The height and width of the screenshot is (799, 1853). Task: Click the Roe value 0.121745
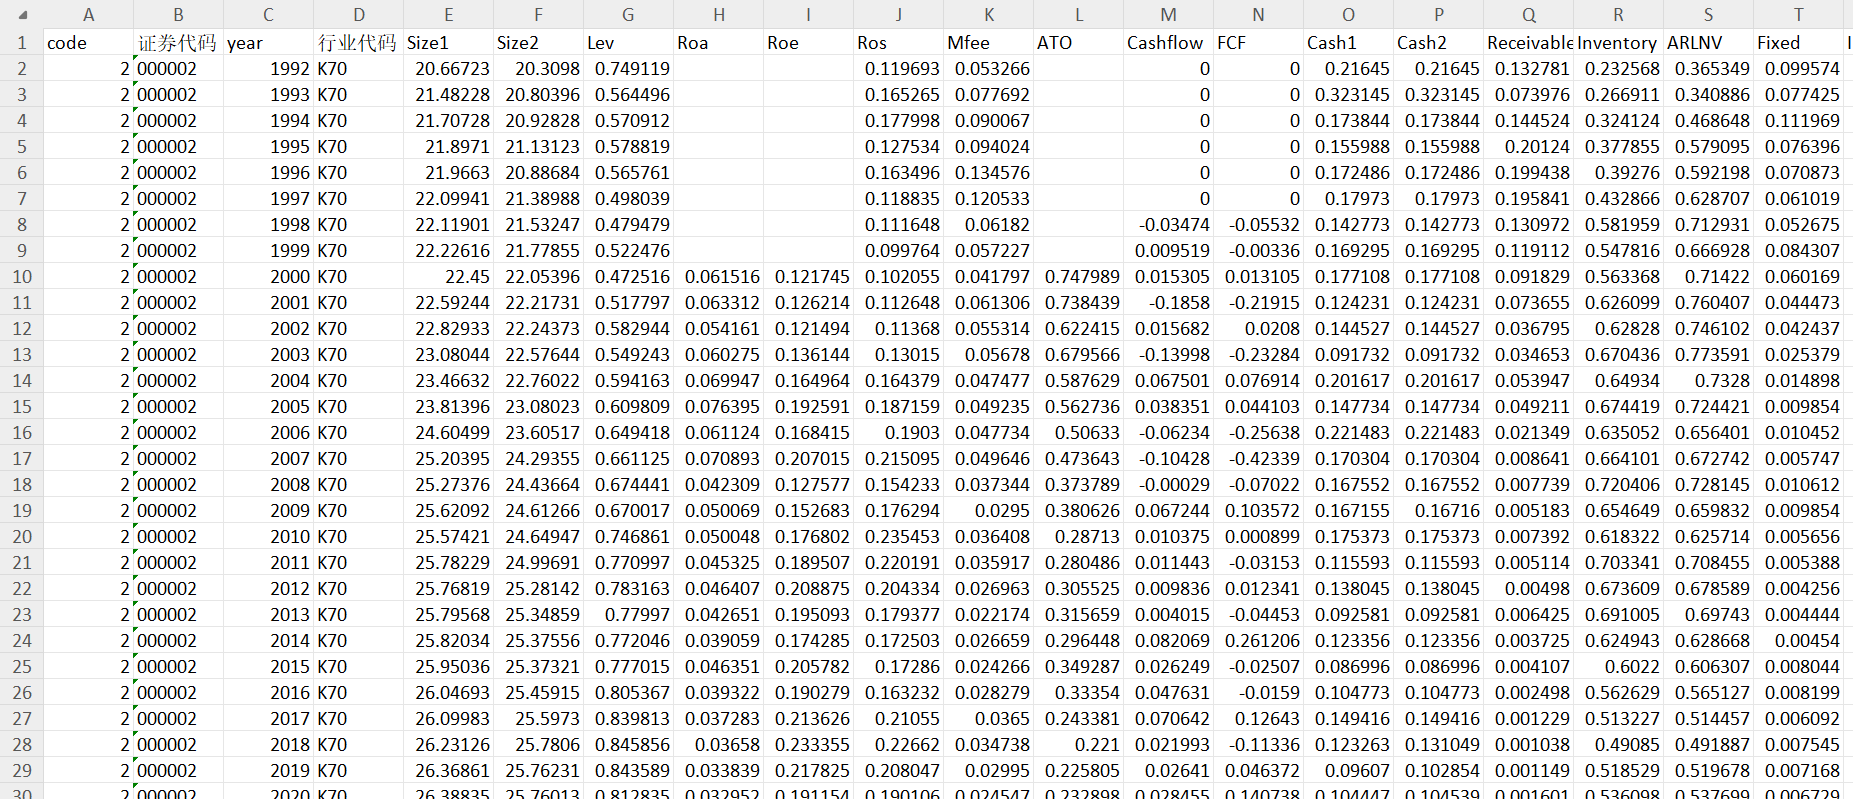[x=809, y=277]
